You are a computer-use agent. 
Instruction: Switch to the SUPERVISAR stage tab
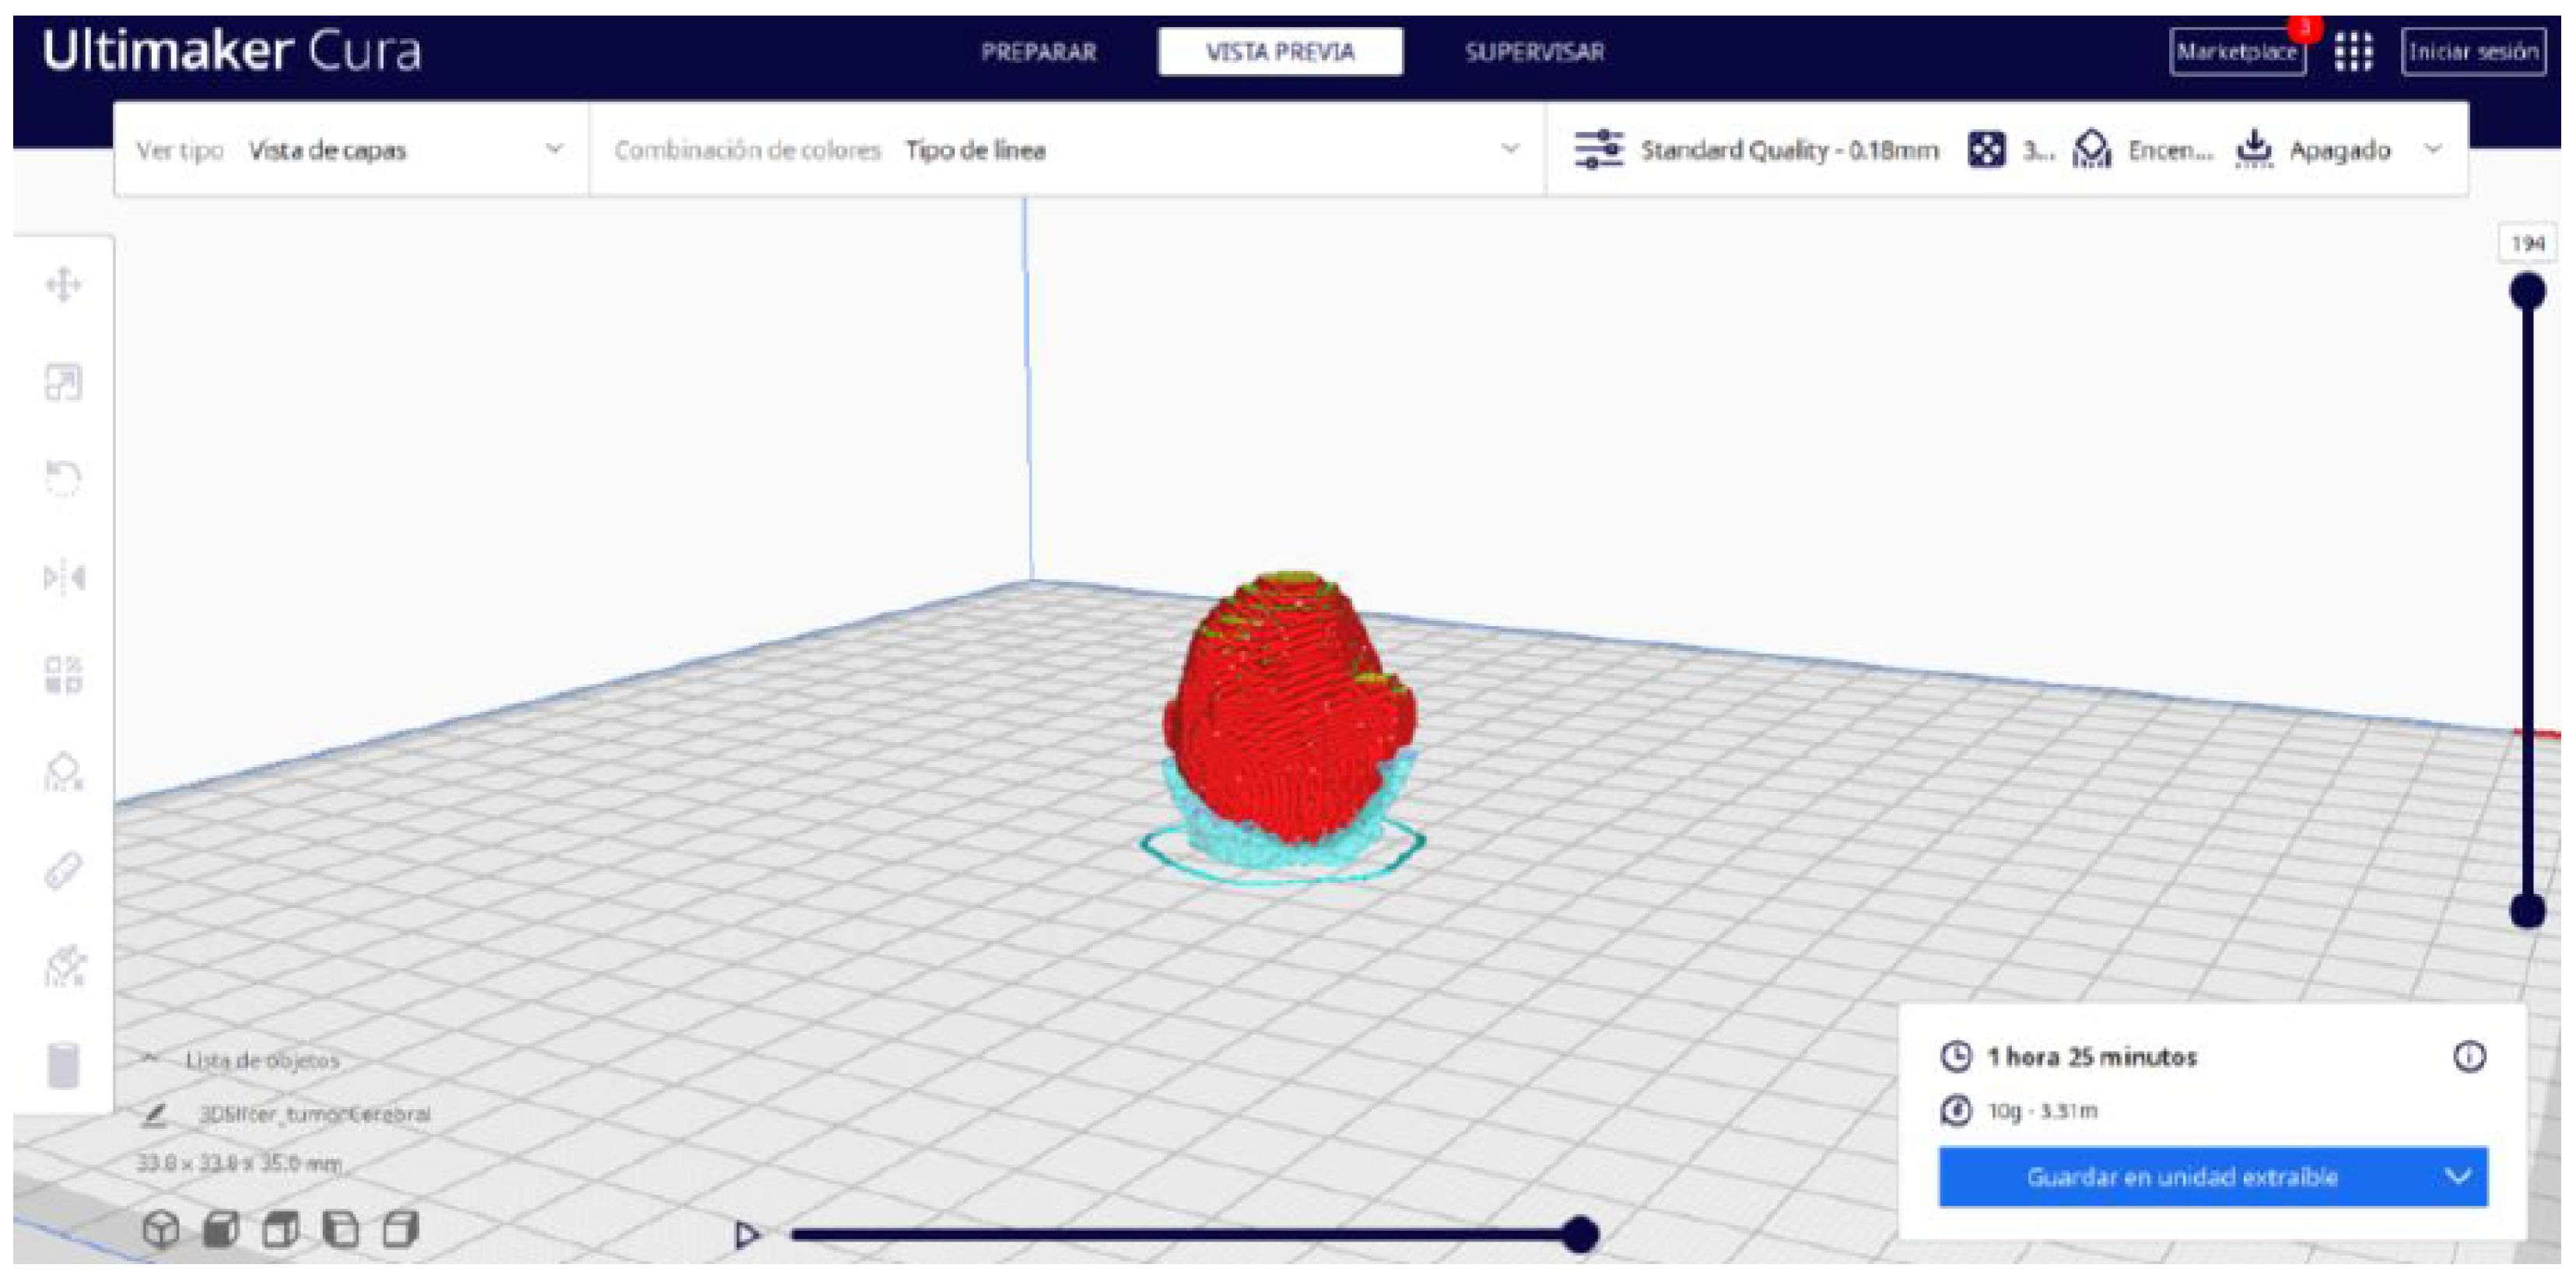click(x=1534, y=52)
